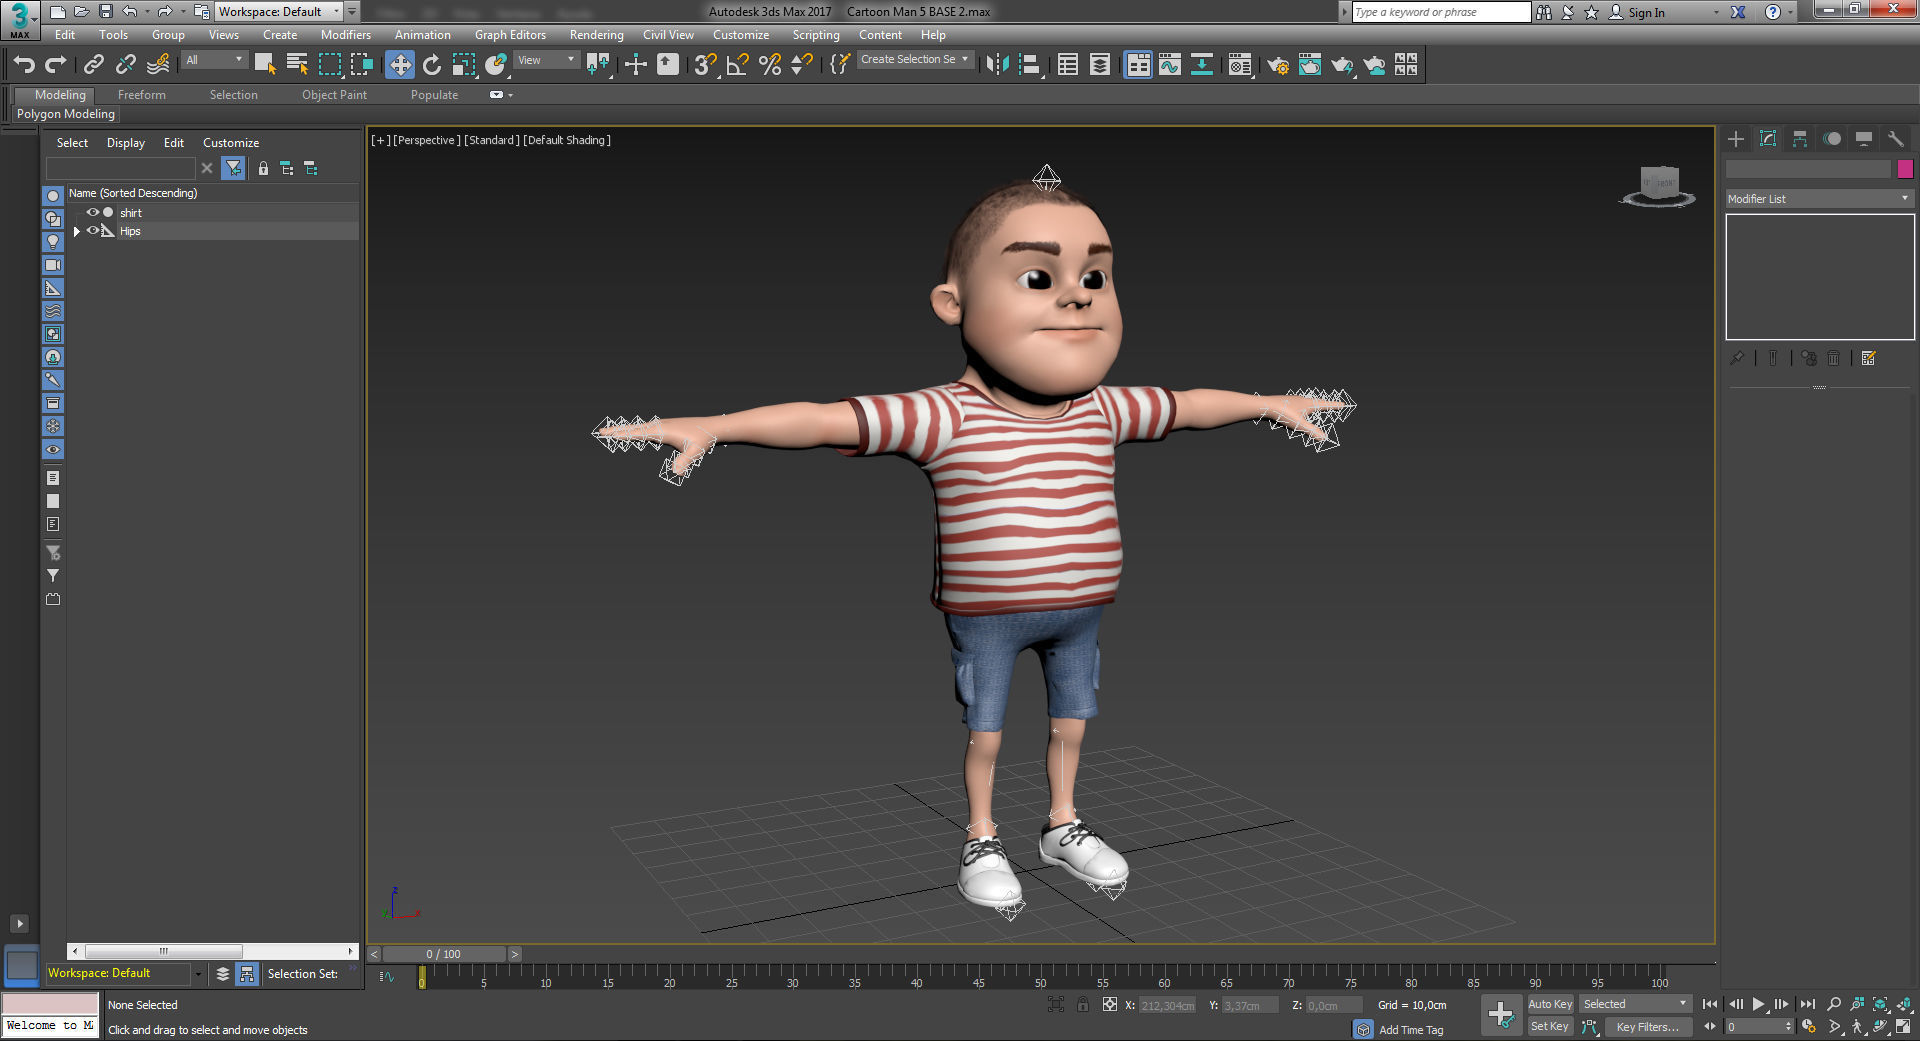Click the Go to End playback button
Image resolution: width=1920 pixels, height=1041 pixels.
[x=1807, y=1004]
